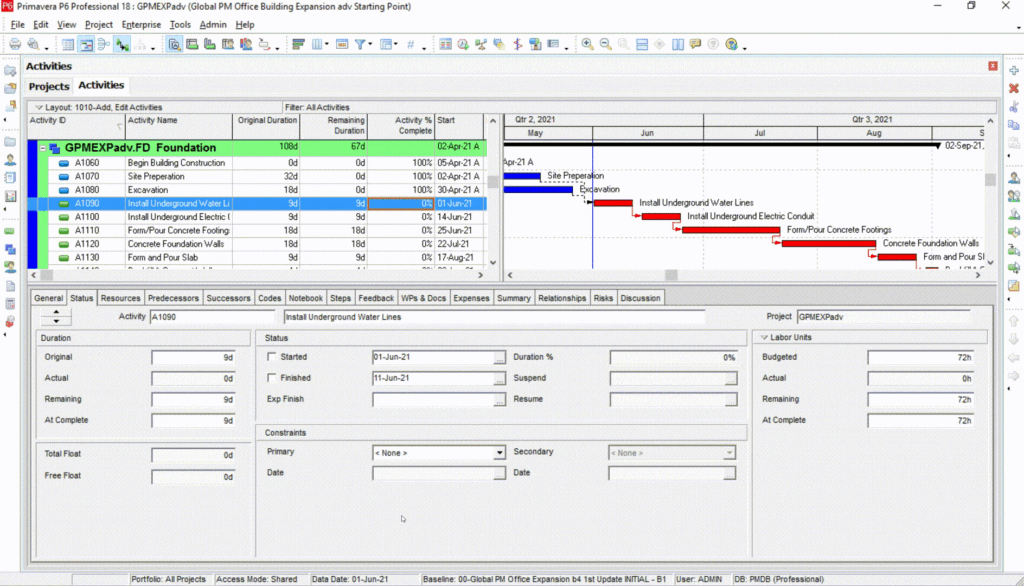Click the Resources icon in left sidebar
Screen dimensions: 1024x586
tap(10, 160)
